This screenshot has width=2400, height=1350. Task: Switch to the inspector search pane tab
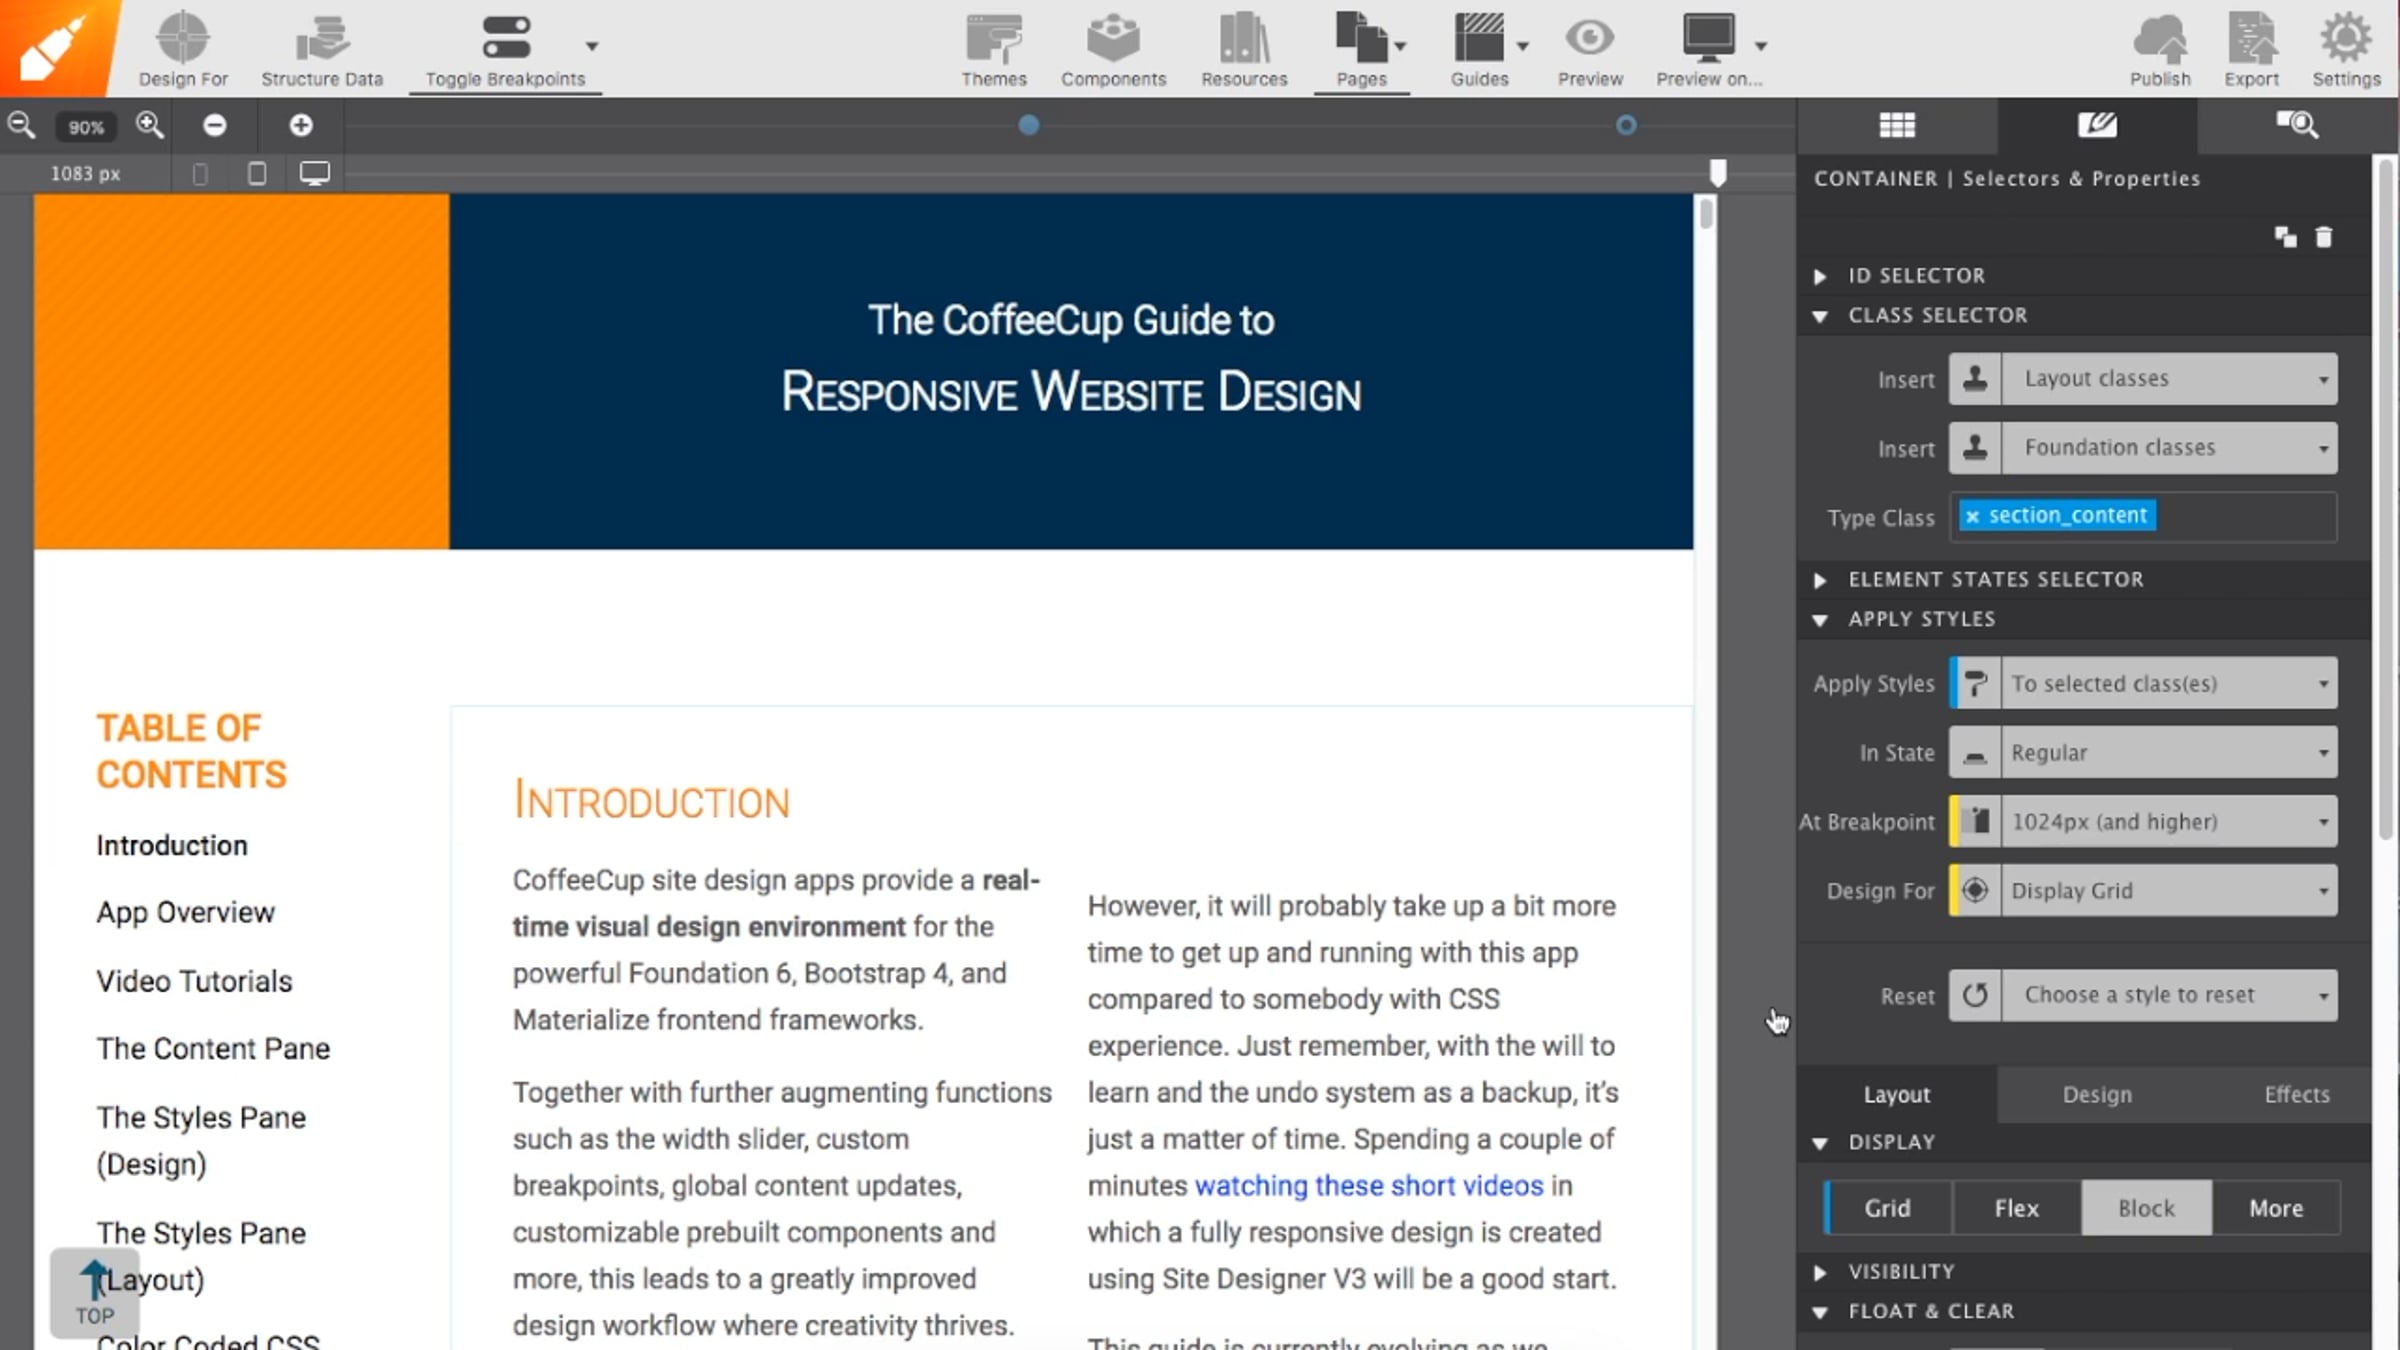coord(2297,125)
